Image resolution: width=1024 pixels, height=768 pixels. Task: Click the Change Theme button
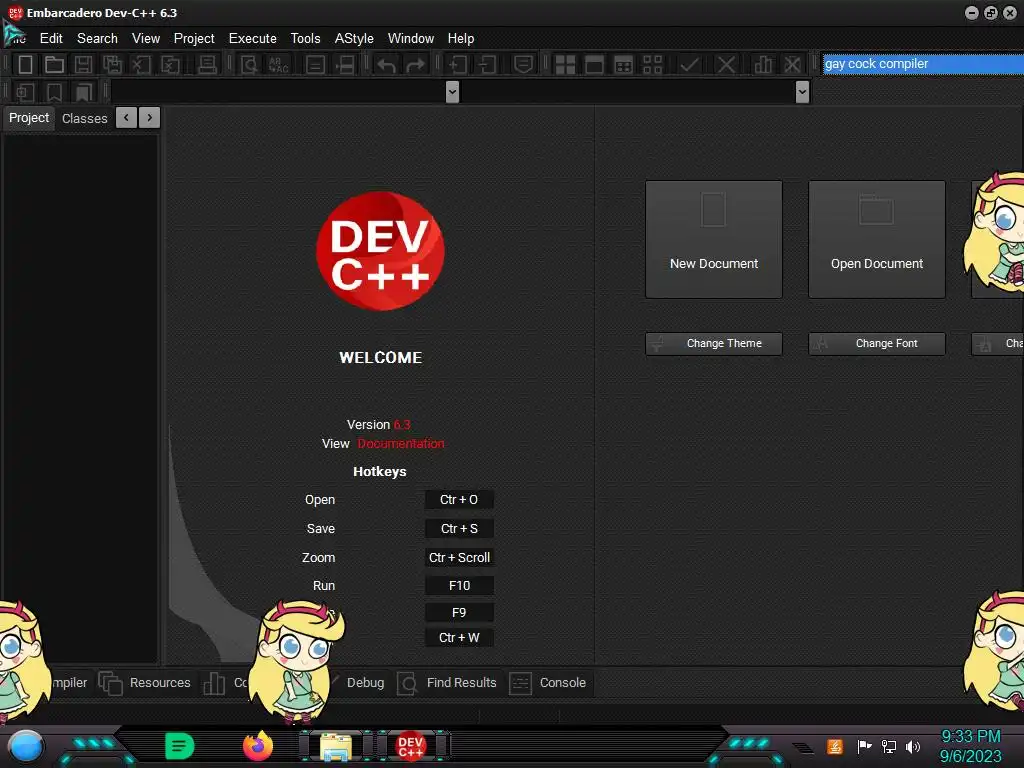point(714,344)
